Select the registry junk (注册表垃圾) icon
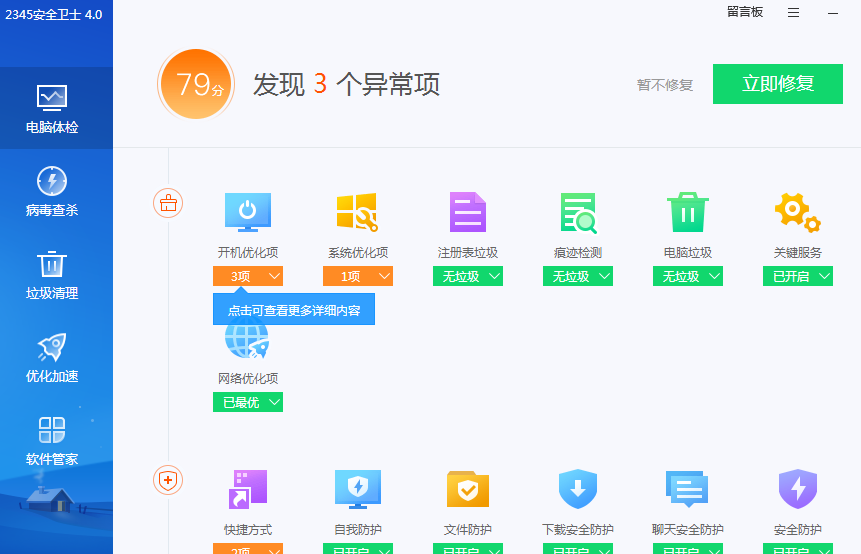This screenshot has width=861, height=554. pos(467,212)
